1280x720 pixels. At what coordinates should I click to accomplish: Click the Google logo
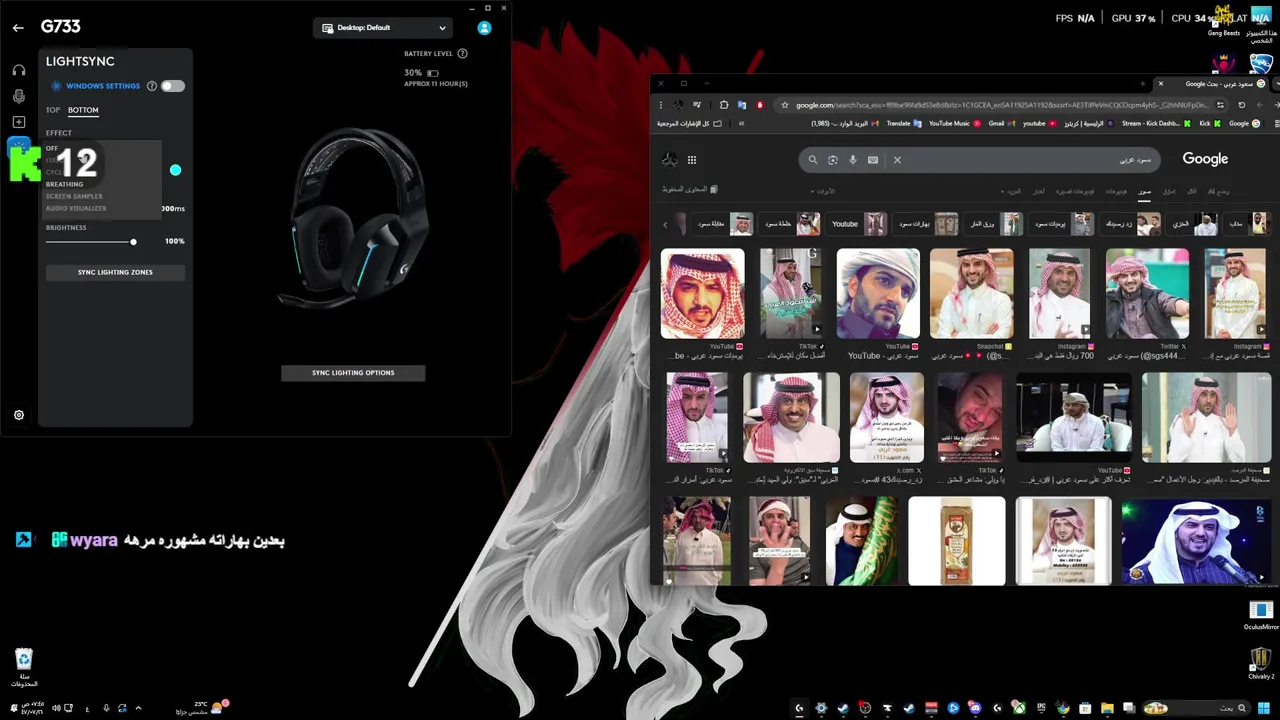pos(1205,159)
